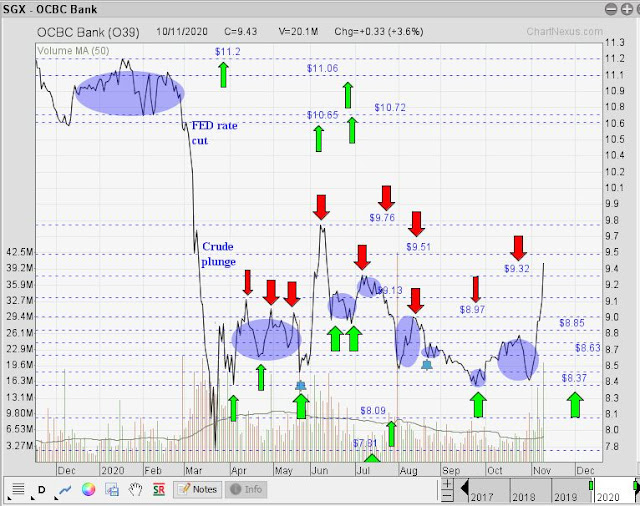Click the green range handle before 2020
The width and height of the screenshot is (640, 506).
[x=591, y=485]
